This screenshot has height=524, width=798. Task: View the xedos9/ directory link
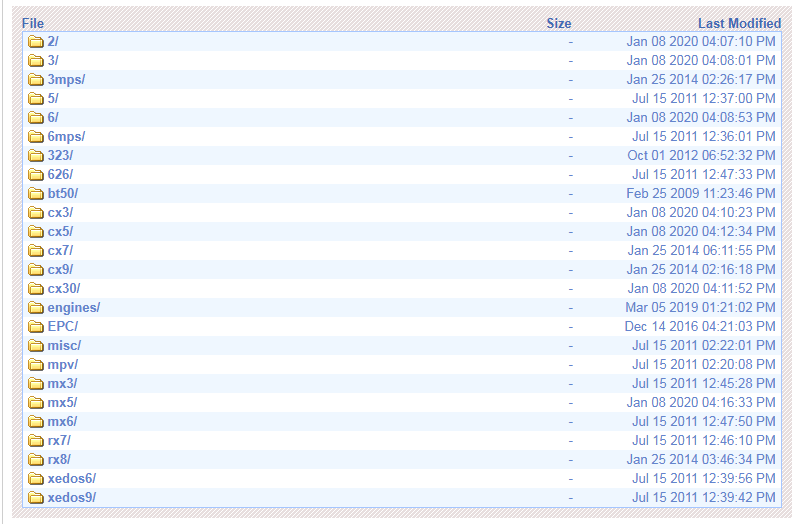click(x=72, y=498)
